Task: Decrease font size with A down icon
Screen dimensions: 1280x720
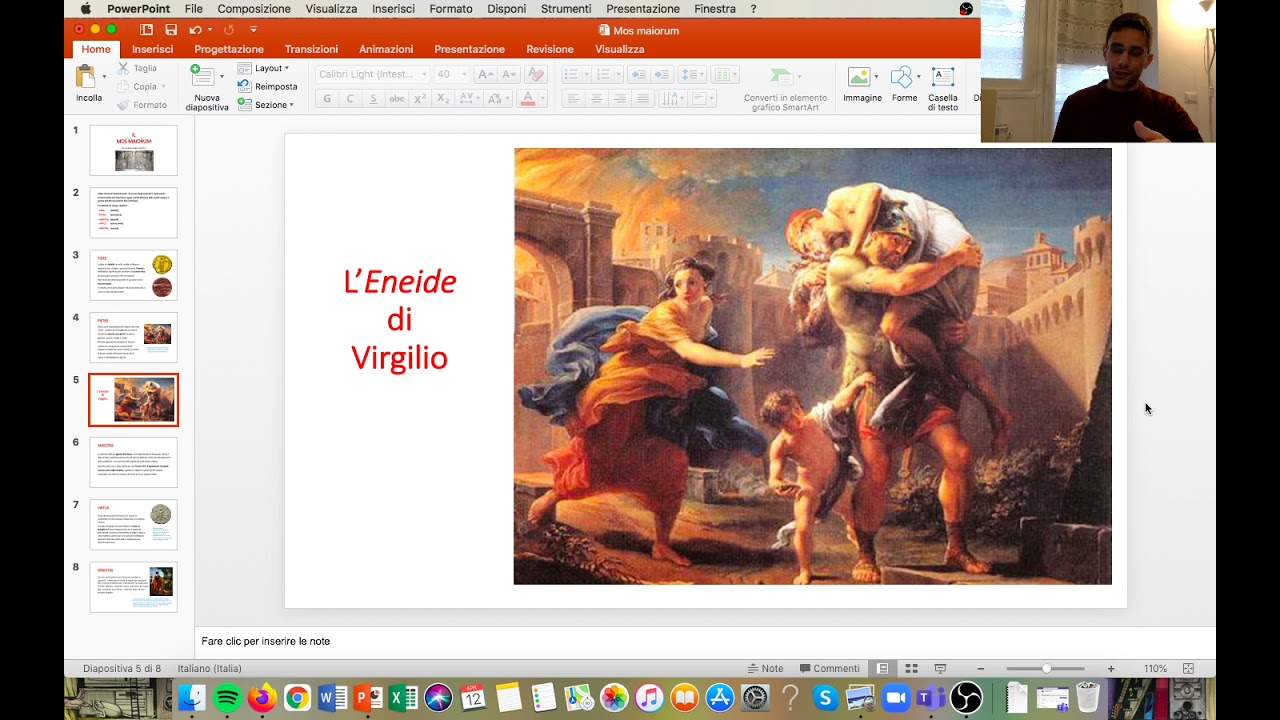Action: (x=509, y=74)
